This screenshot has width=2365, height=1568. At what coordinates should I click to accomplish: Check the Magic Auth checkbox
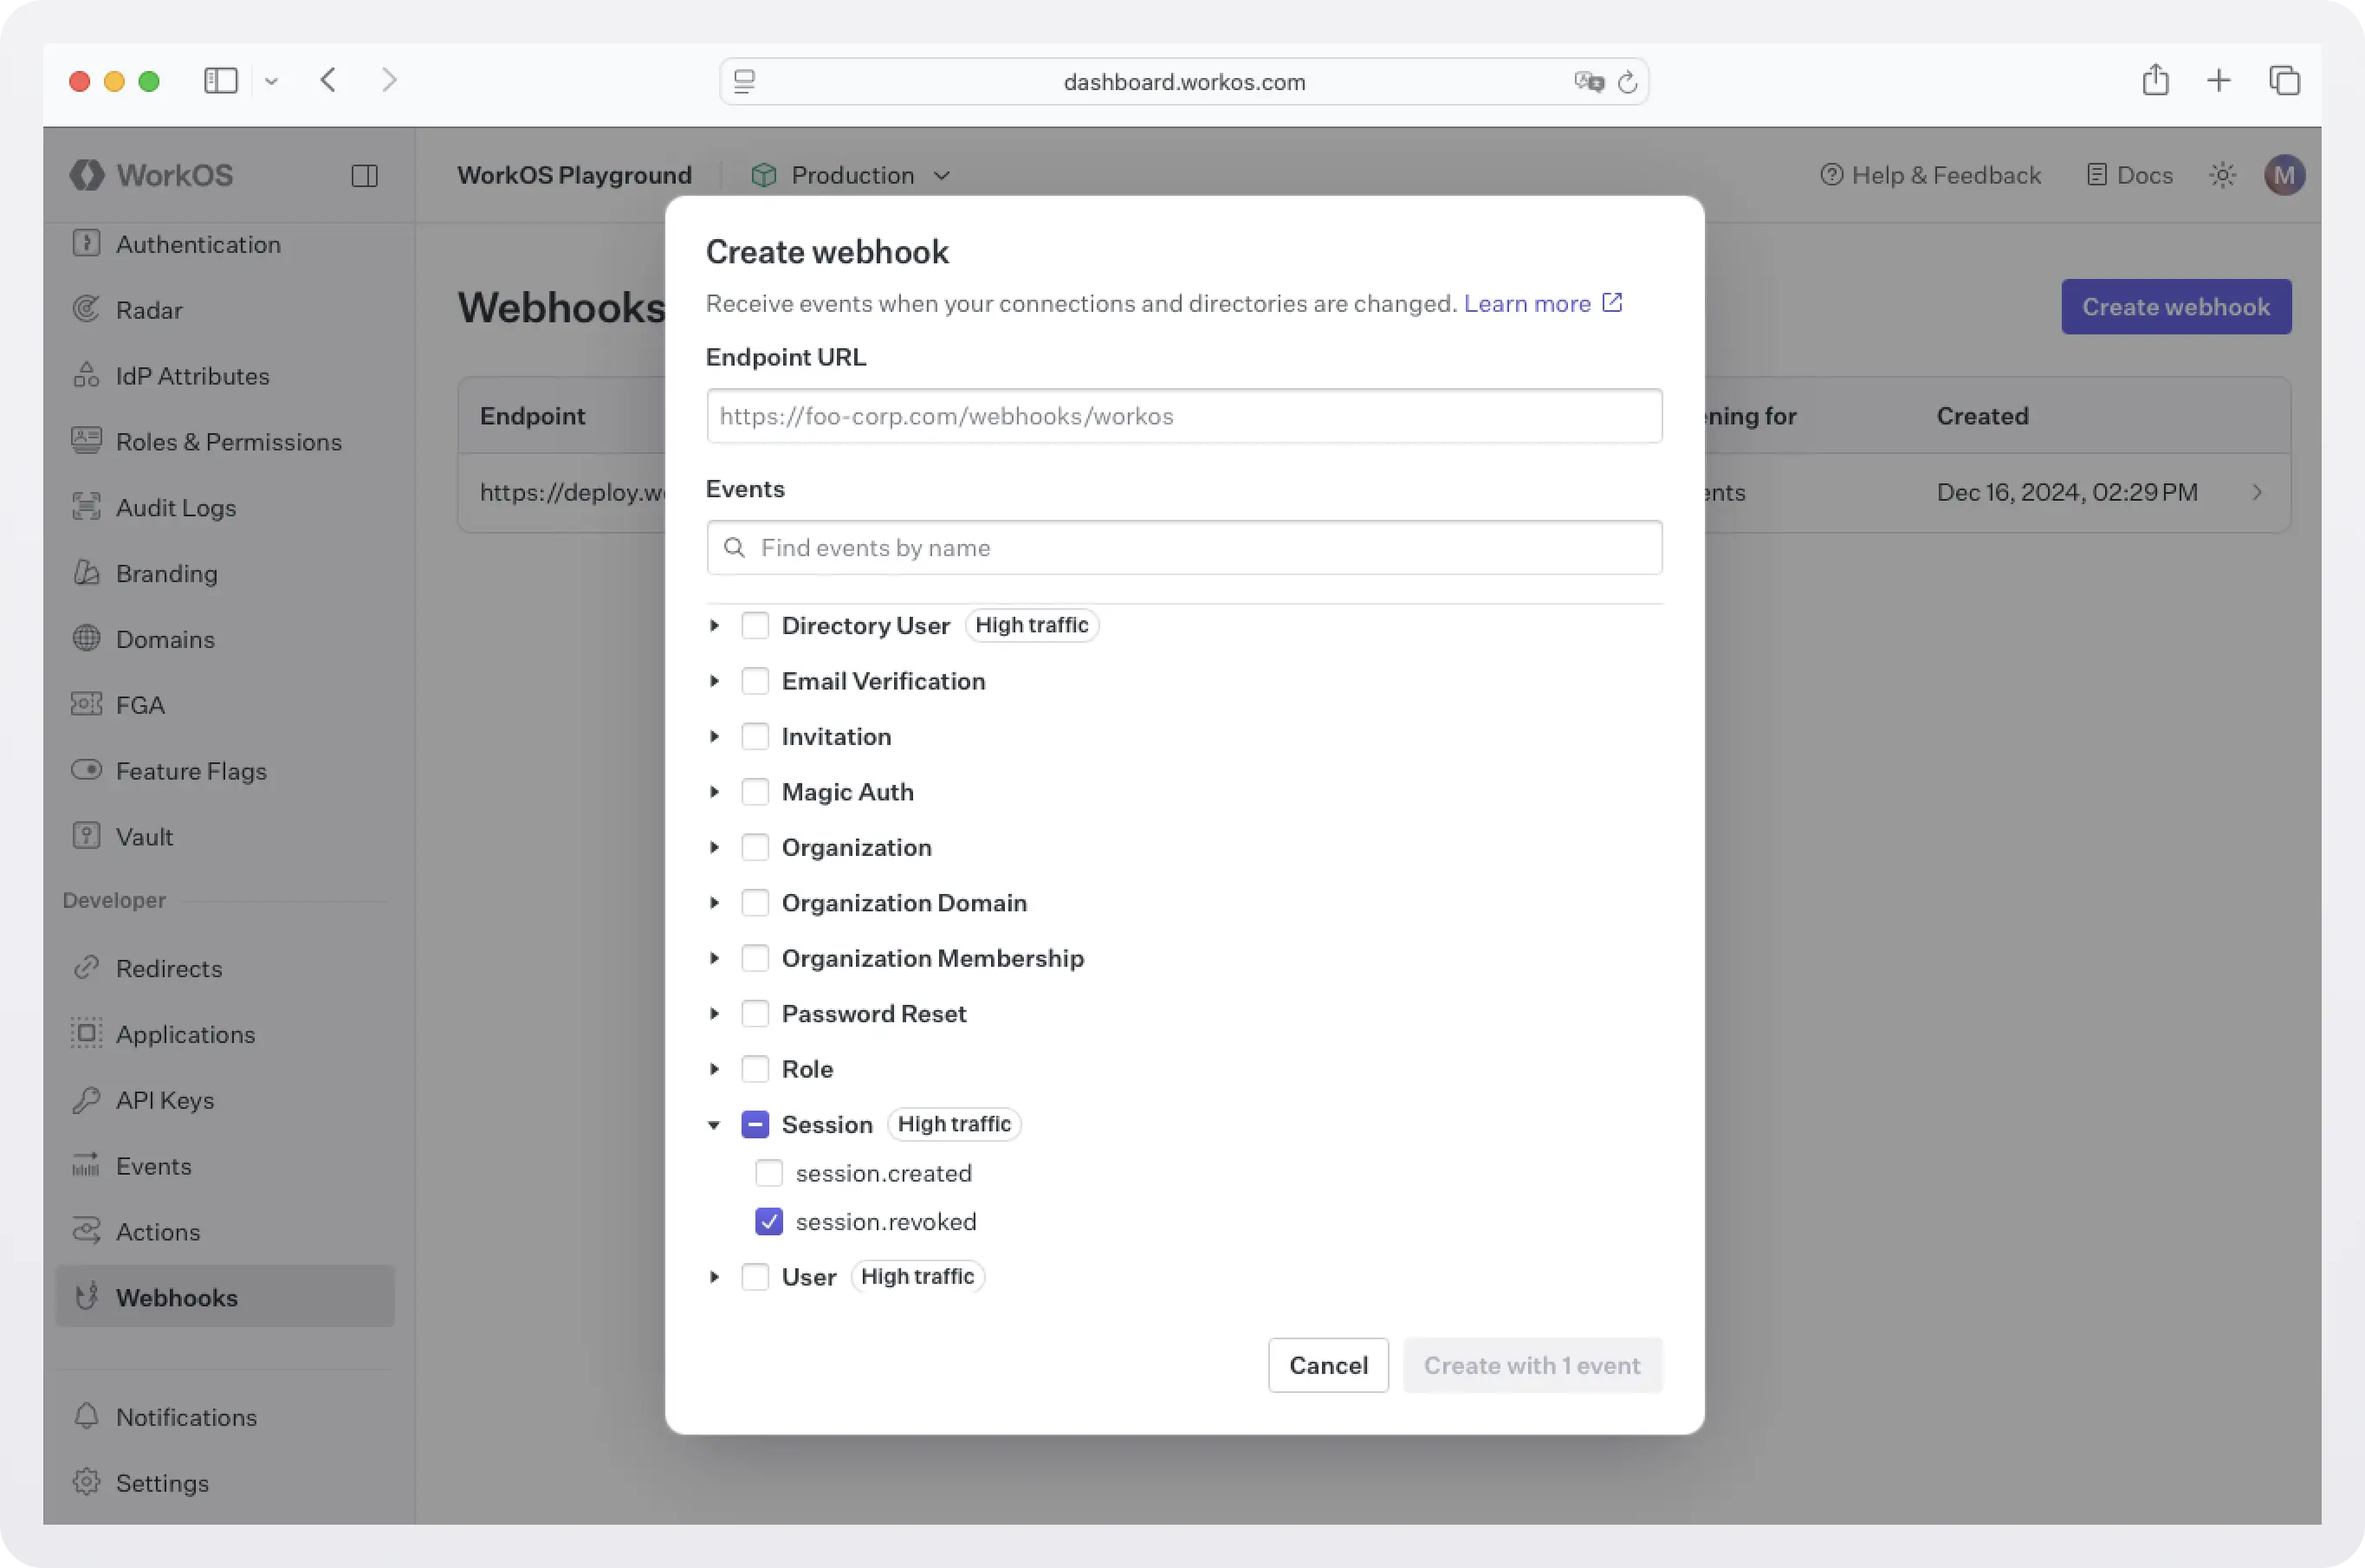(755, 792)
